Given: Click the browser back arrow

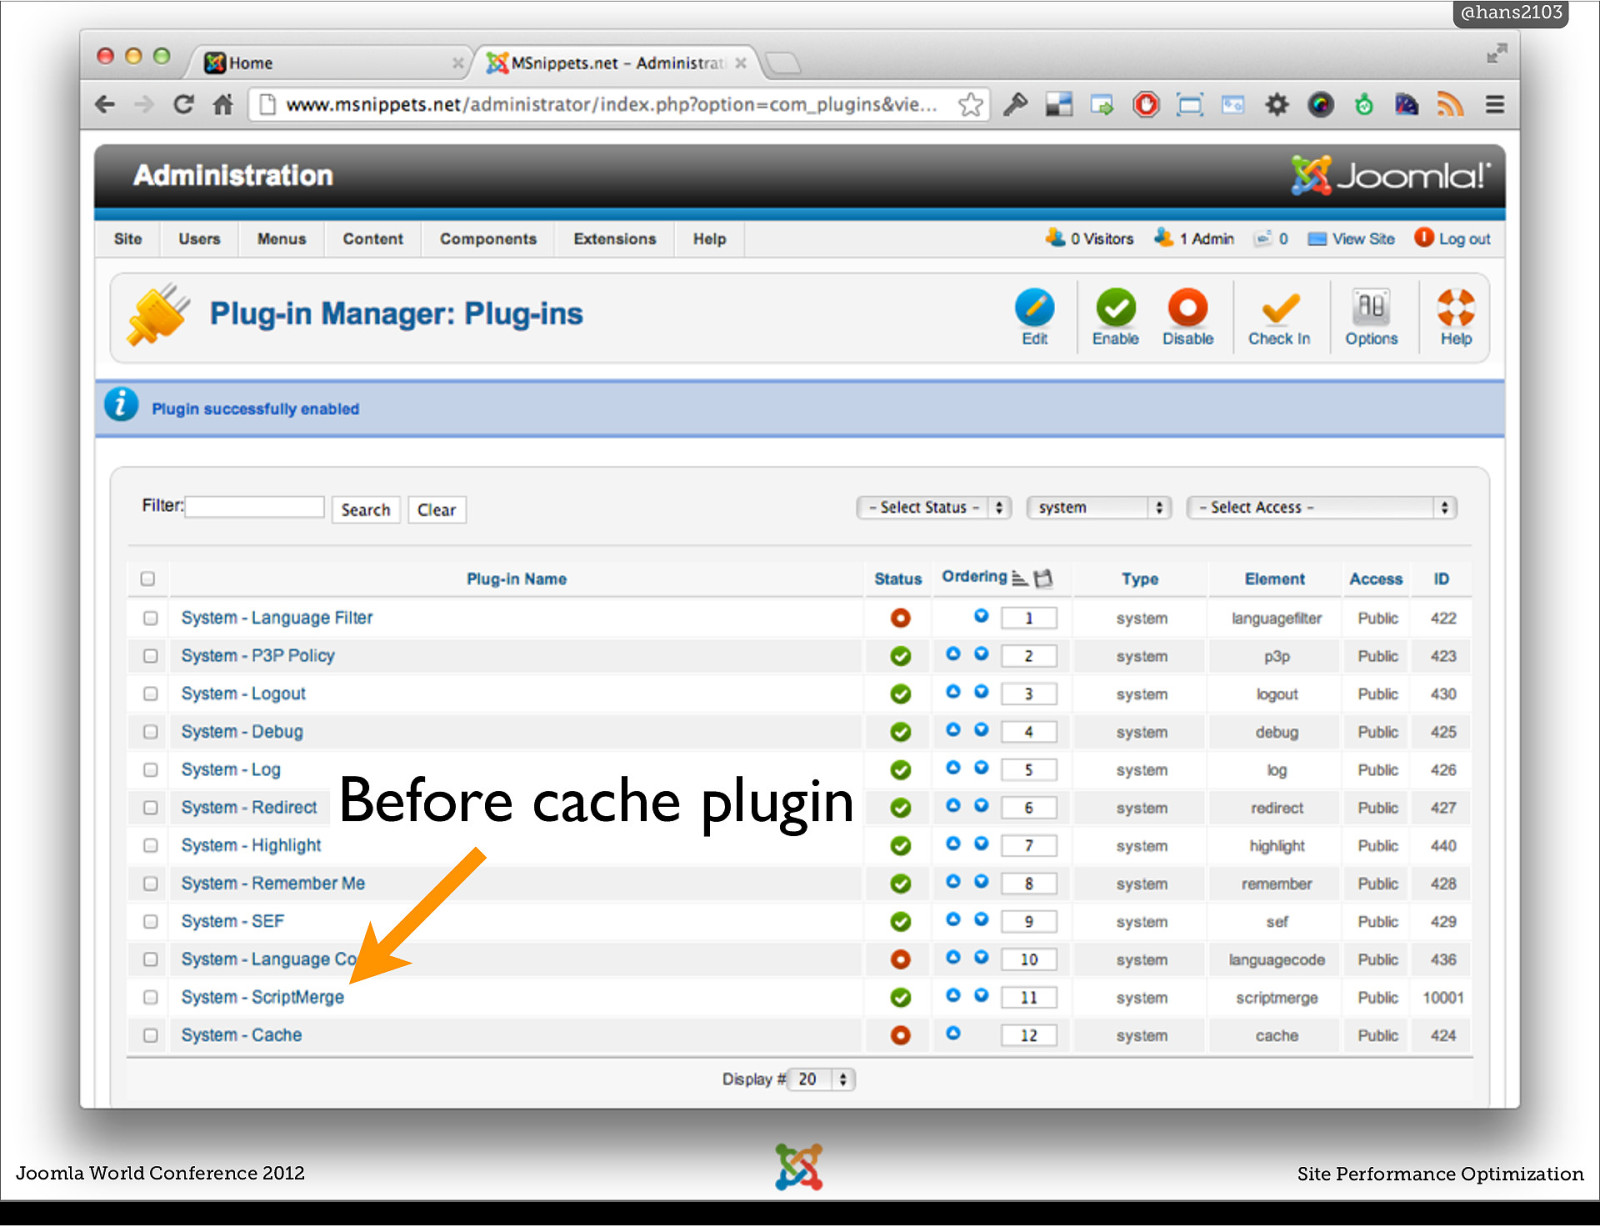Looking at the screenshot, I should 105,104.
